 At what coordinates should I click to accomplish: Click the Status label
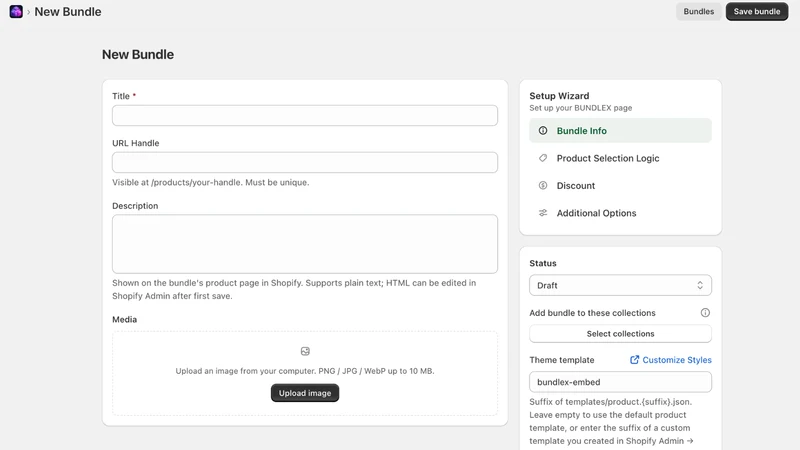pos(543,263)
